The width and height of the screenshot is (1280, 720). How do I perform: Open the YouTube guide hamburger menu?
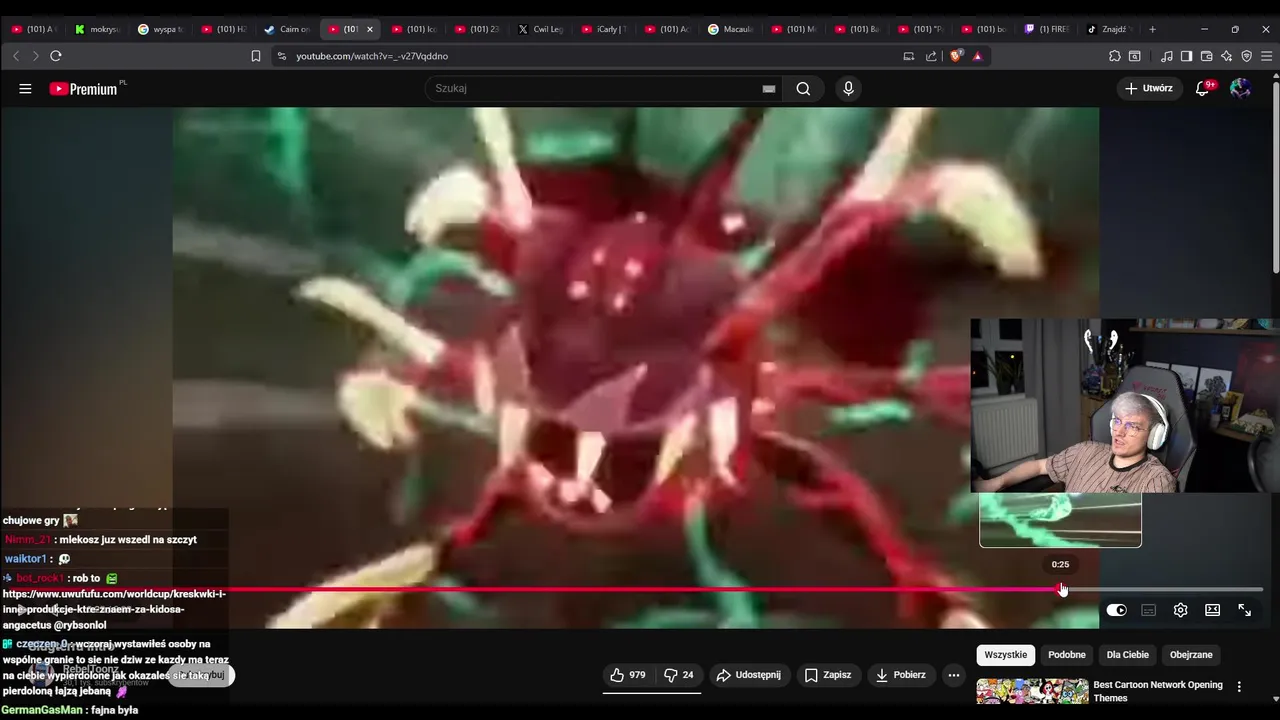25,88
